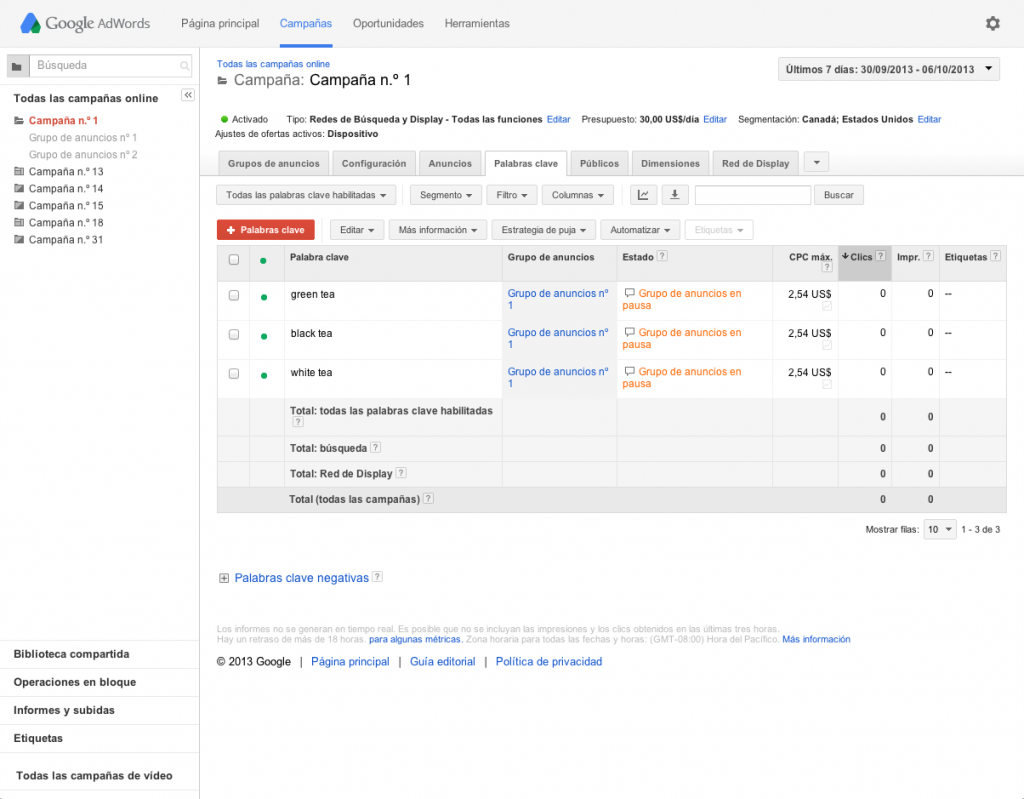Screen dimensions: 1024x799
Task: Open the settings gear menu
Action: 992,23
